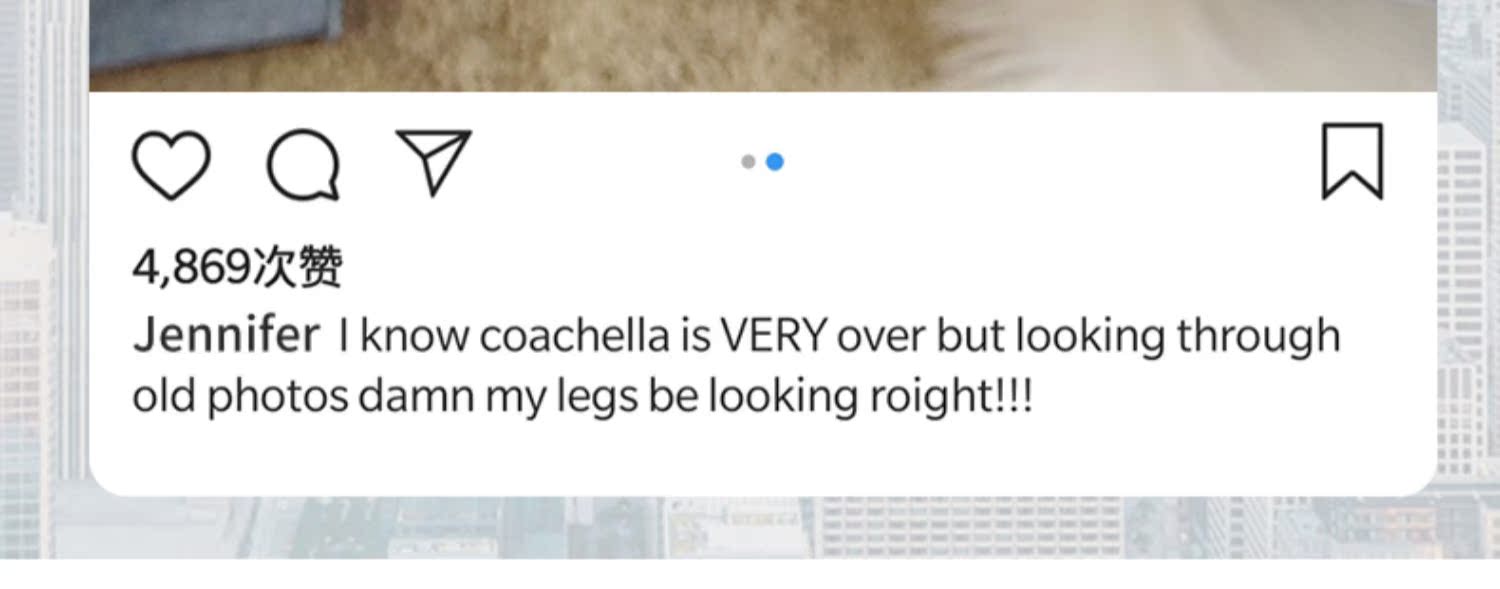View the 4,869次赞 likes list
The image size is (1500, 589).
[x=237, y=267]
